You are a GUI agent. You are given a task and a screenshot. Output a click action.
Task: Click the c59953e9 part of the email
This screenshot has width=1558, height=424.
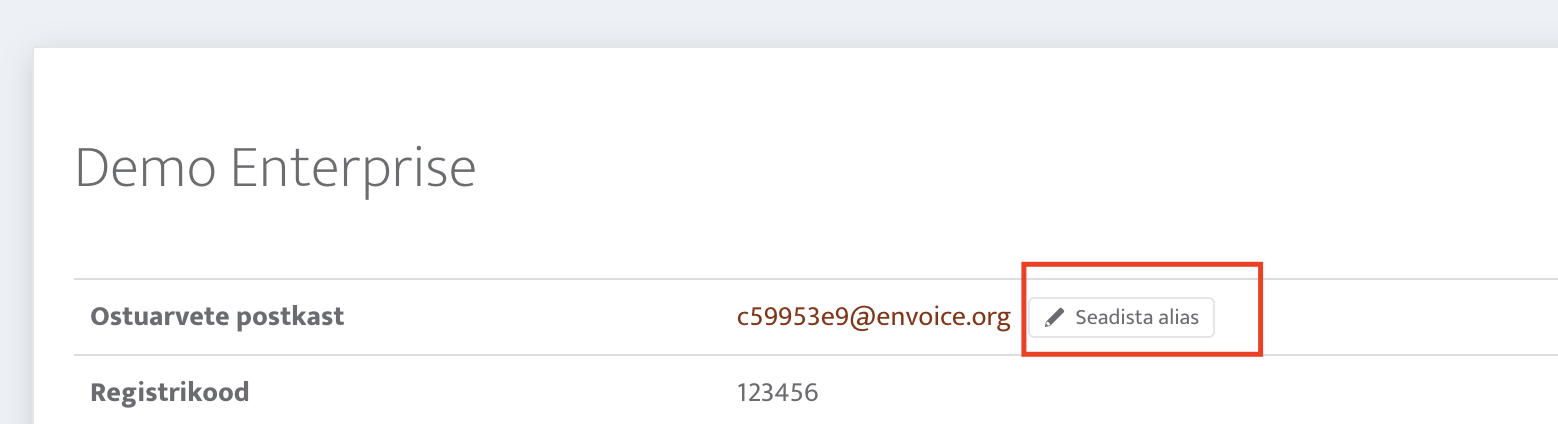tap(793, 318)
